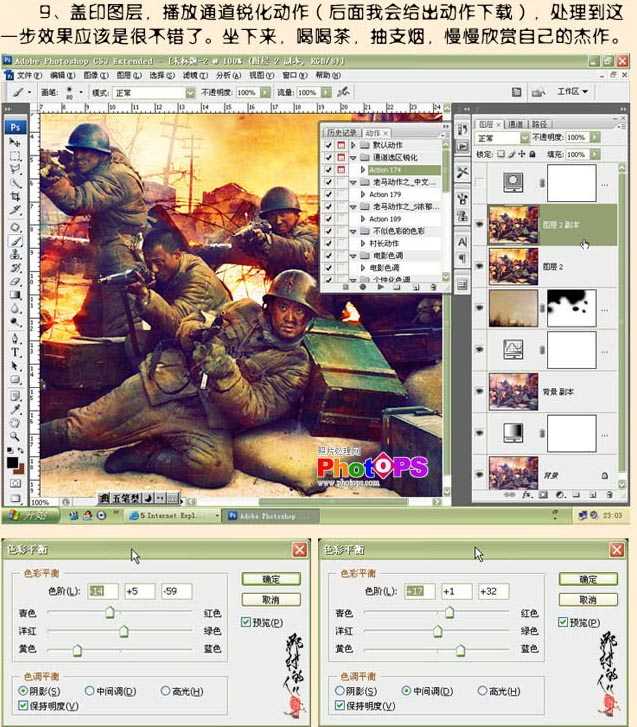Expand the 默认动作 action set
The image size is (637, 727).
[353, 145]
